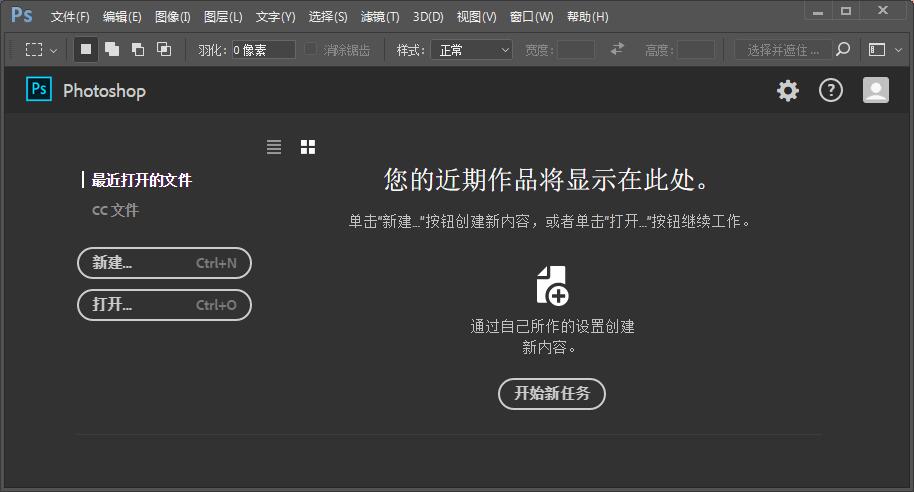Open the 选择(S) menu
The height and width of the screenshot is (492, 914).
click(328, 17)
